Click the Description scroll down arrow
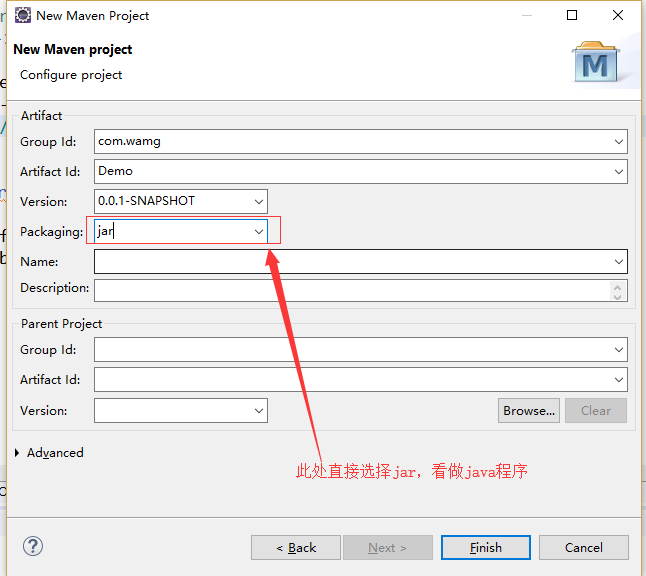The image size is (646, 576). 617,296
